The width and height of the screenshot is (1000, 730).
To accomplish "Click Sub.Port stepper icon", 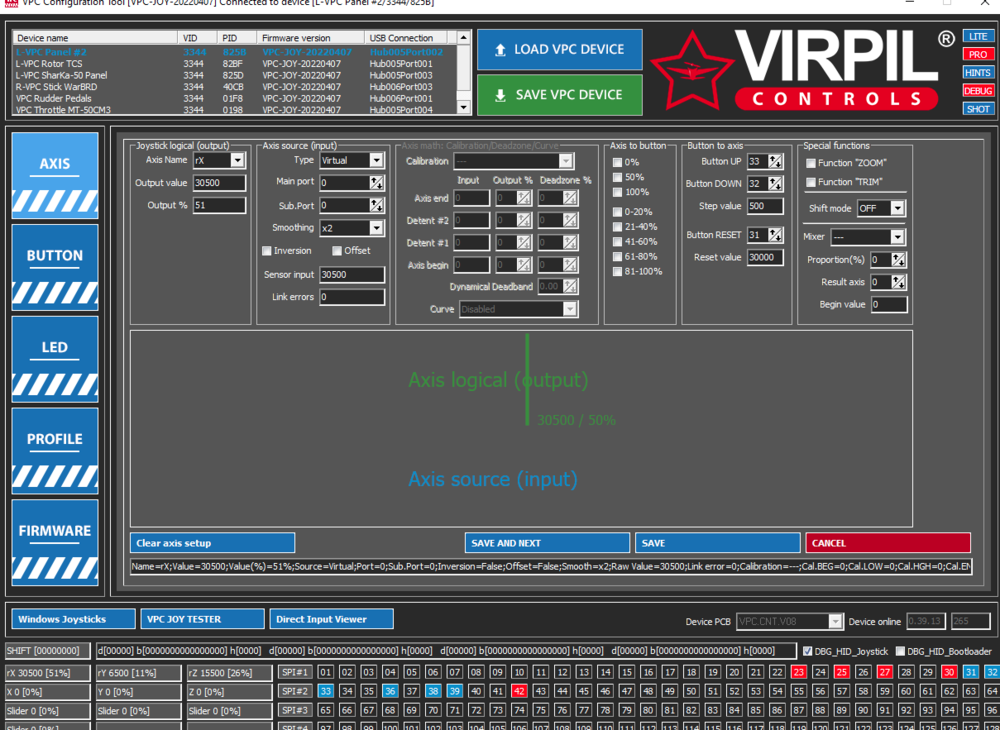I will pyautogui.click(x=377, y=207).
